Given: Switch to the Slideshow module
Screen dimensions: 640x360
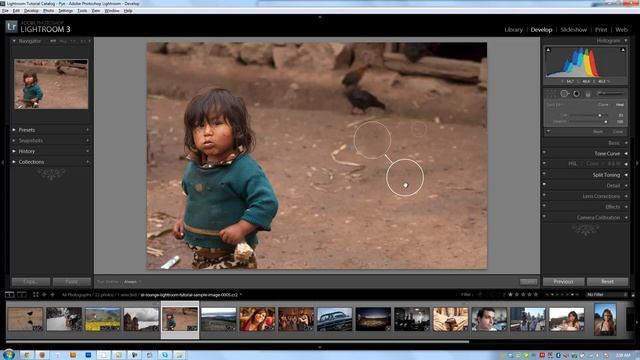Looking at the screenshot, I should click(573, 30).
